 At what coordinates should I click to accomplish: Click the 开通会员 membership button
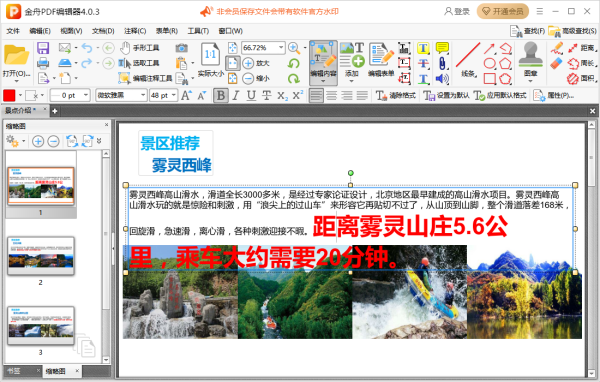(502, 11)
